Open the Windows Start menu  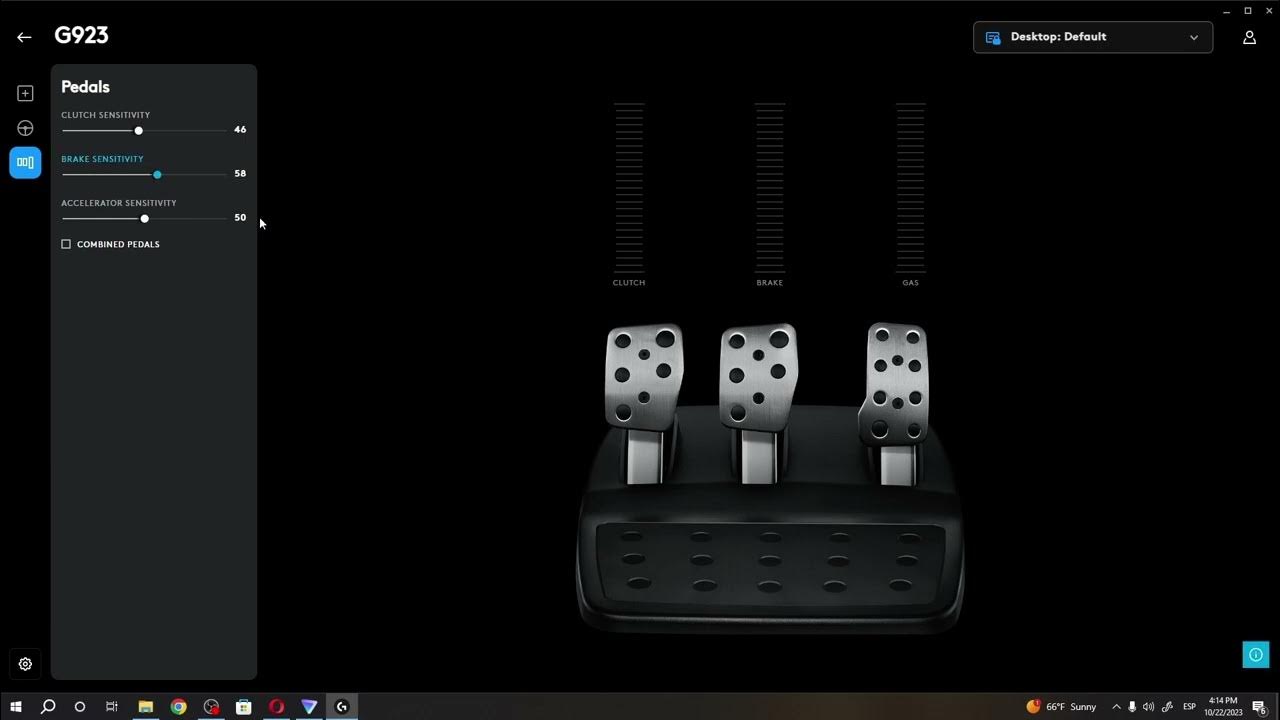16,707
